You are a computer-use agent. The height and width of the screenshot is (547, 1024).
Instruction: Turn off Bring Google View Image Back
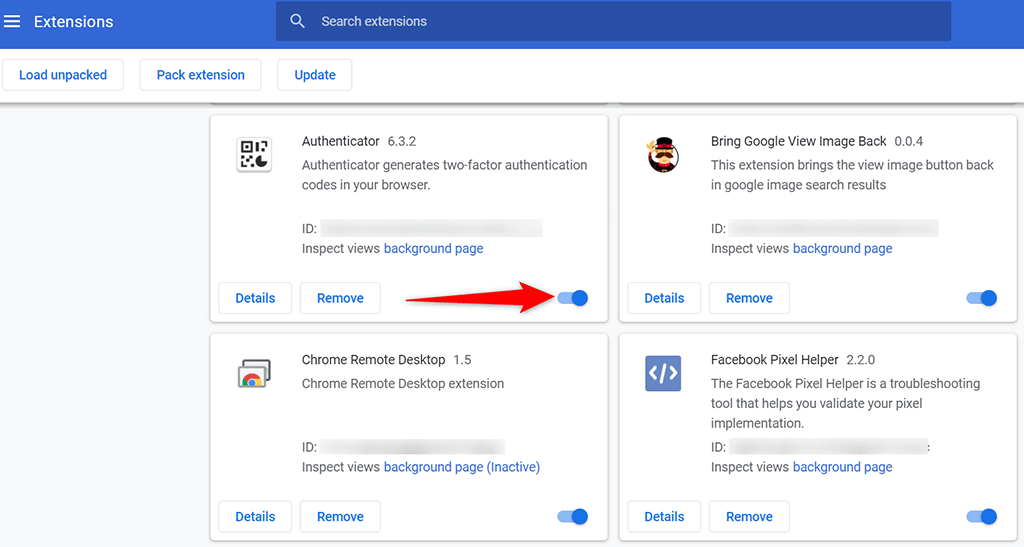982,298
